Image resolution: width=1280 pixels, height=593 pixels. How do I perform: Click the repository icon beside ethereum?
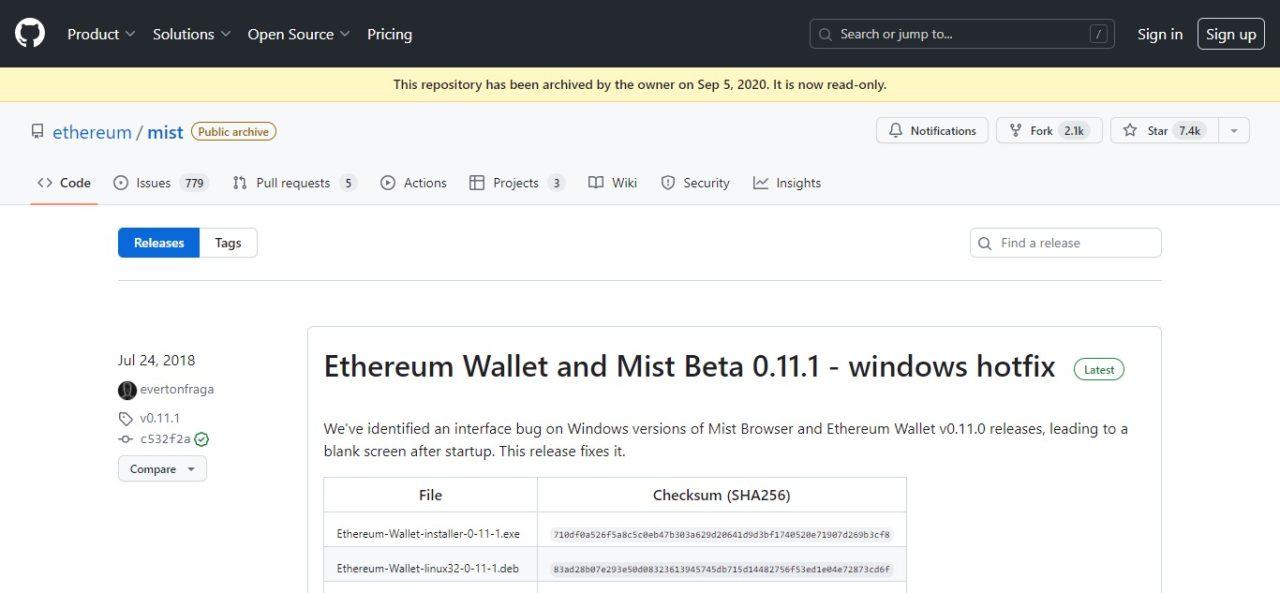click(38, 132)
